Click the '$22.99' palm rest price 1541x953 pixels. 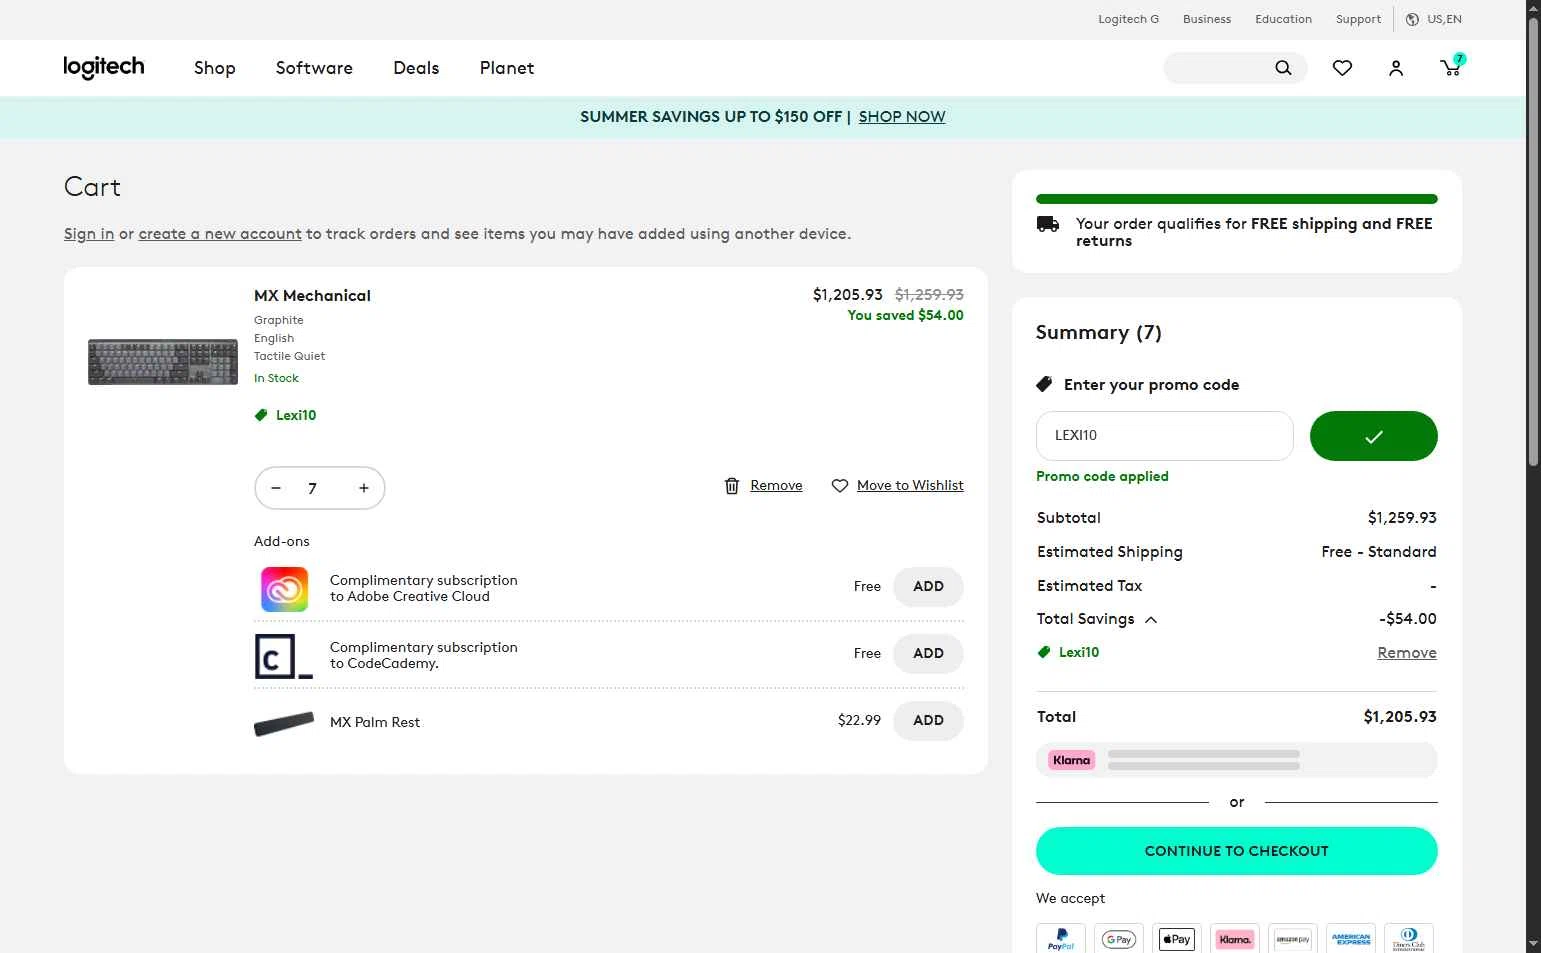click(x=859, y=720)
